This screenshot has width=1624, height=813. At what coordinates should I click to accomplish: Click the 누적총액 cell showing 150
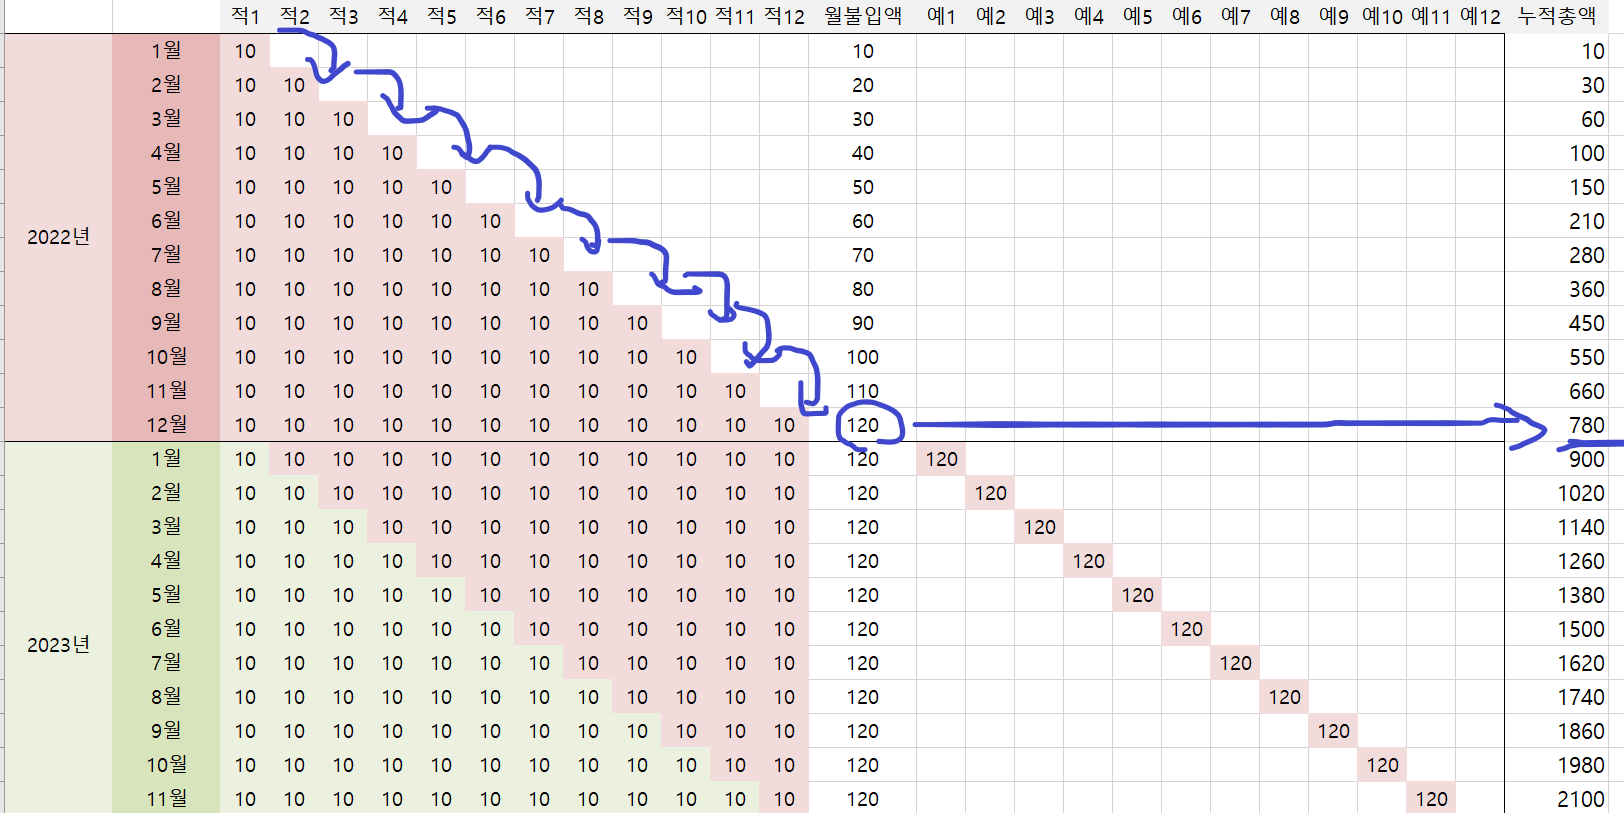[x=1557, y=187]
